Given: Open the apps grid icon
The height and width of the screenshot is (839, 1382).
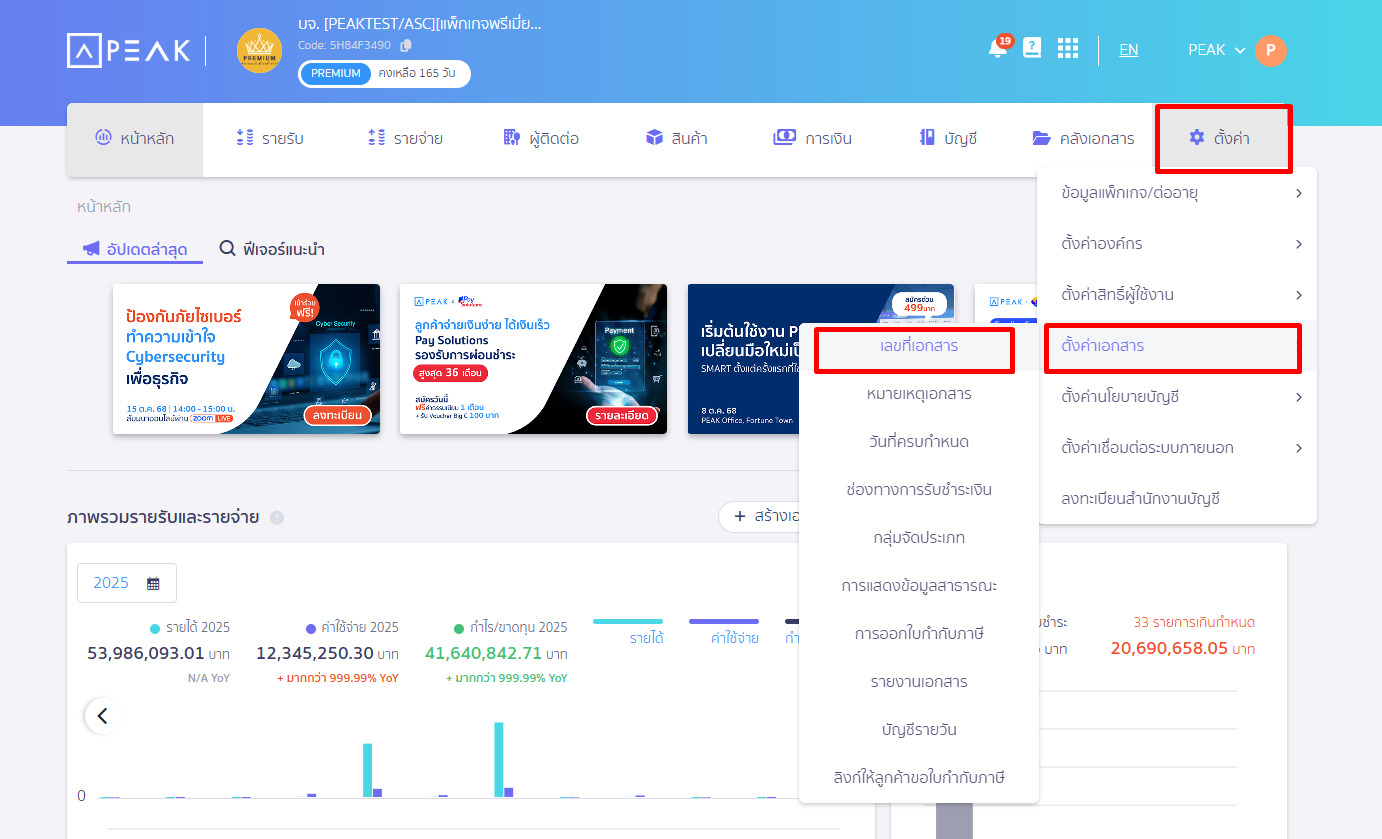Looking at the screenshot, I should [x=1068, y=49].
